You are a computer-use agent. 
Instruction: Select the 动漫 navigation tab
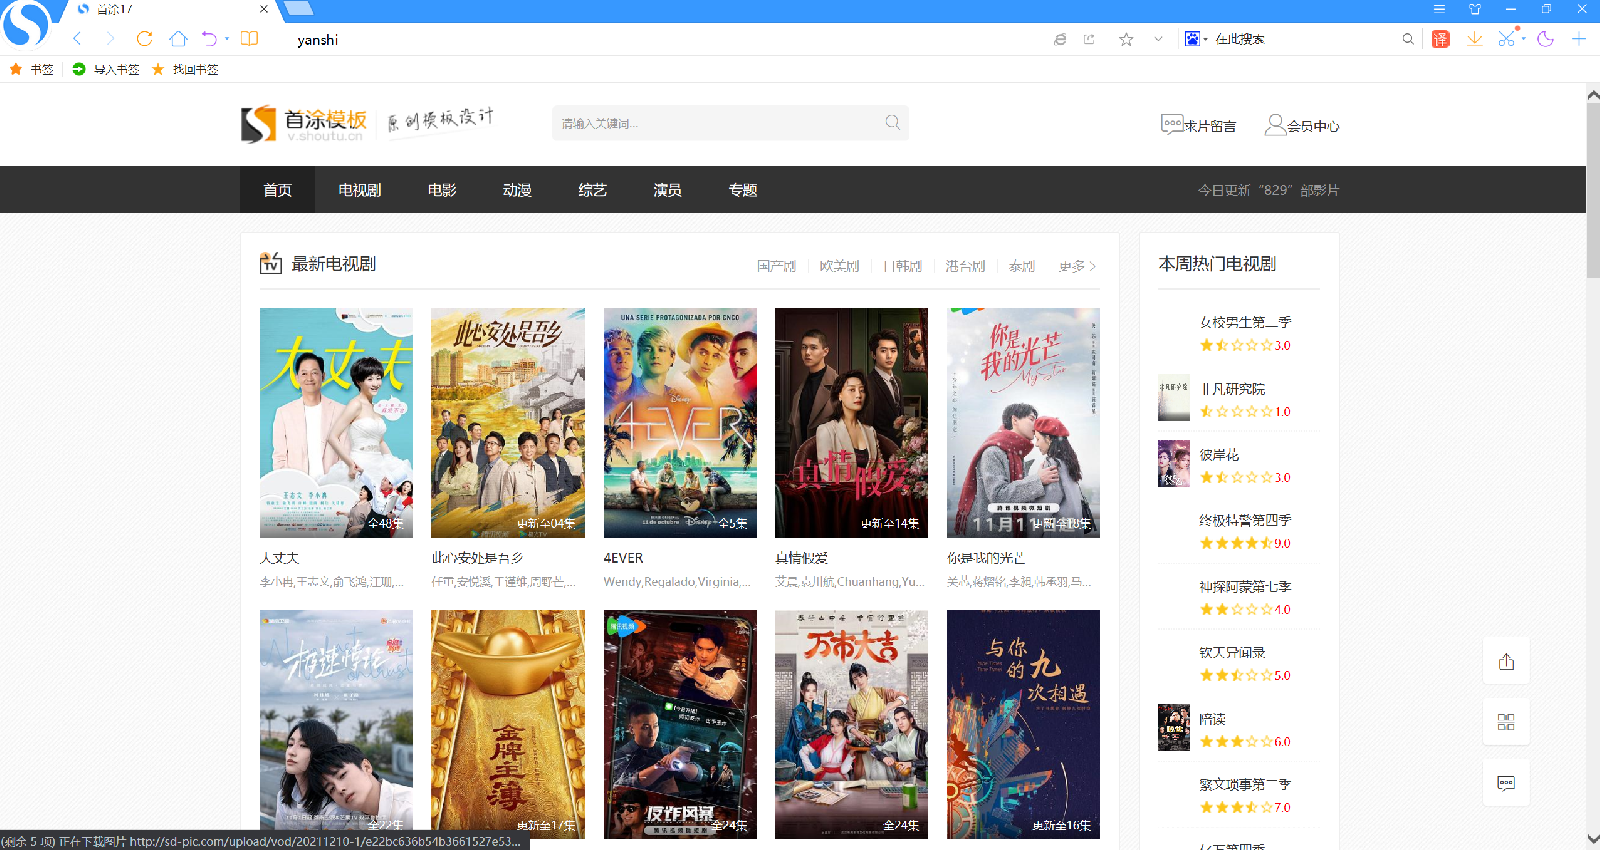(517, 190)
